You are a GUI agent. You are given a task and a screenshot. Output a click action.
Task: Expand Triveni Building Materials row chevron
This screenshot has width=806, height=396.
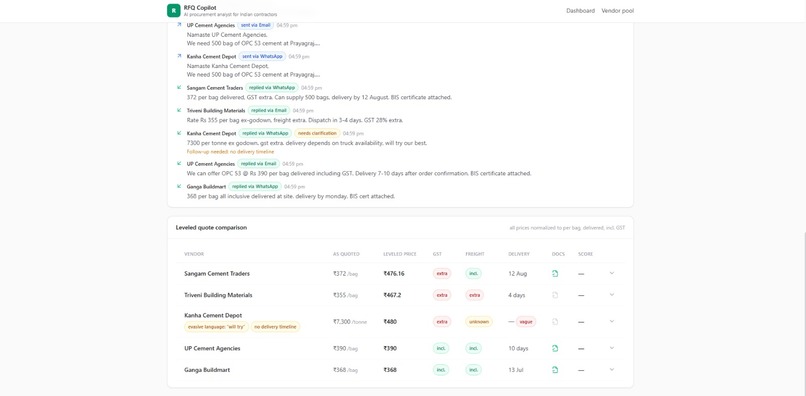tap(612, 295)
